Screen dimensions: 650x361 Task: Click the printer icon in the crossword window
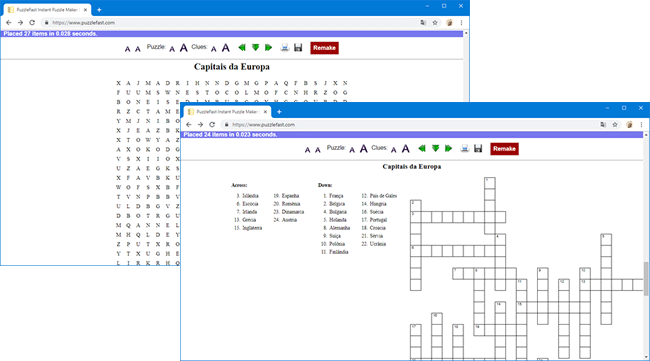(x=465, y=148)
